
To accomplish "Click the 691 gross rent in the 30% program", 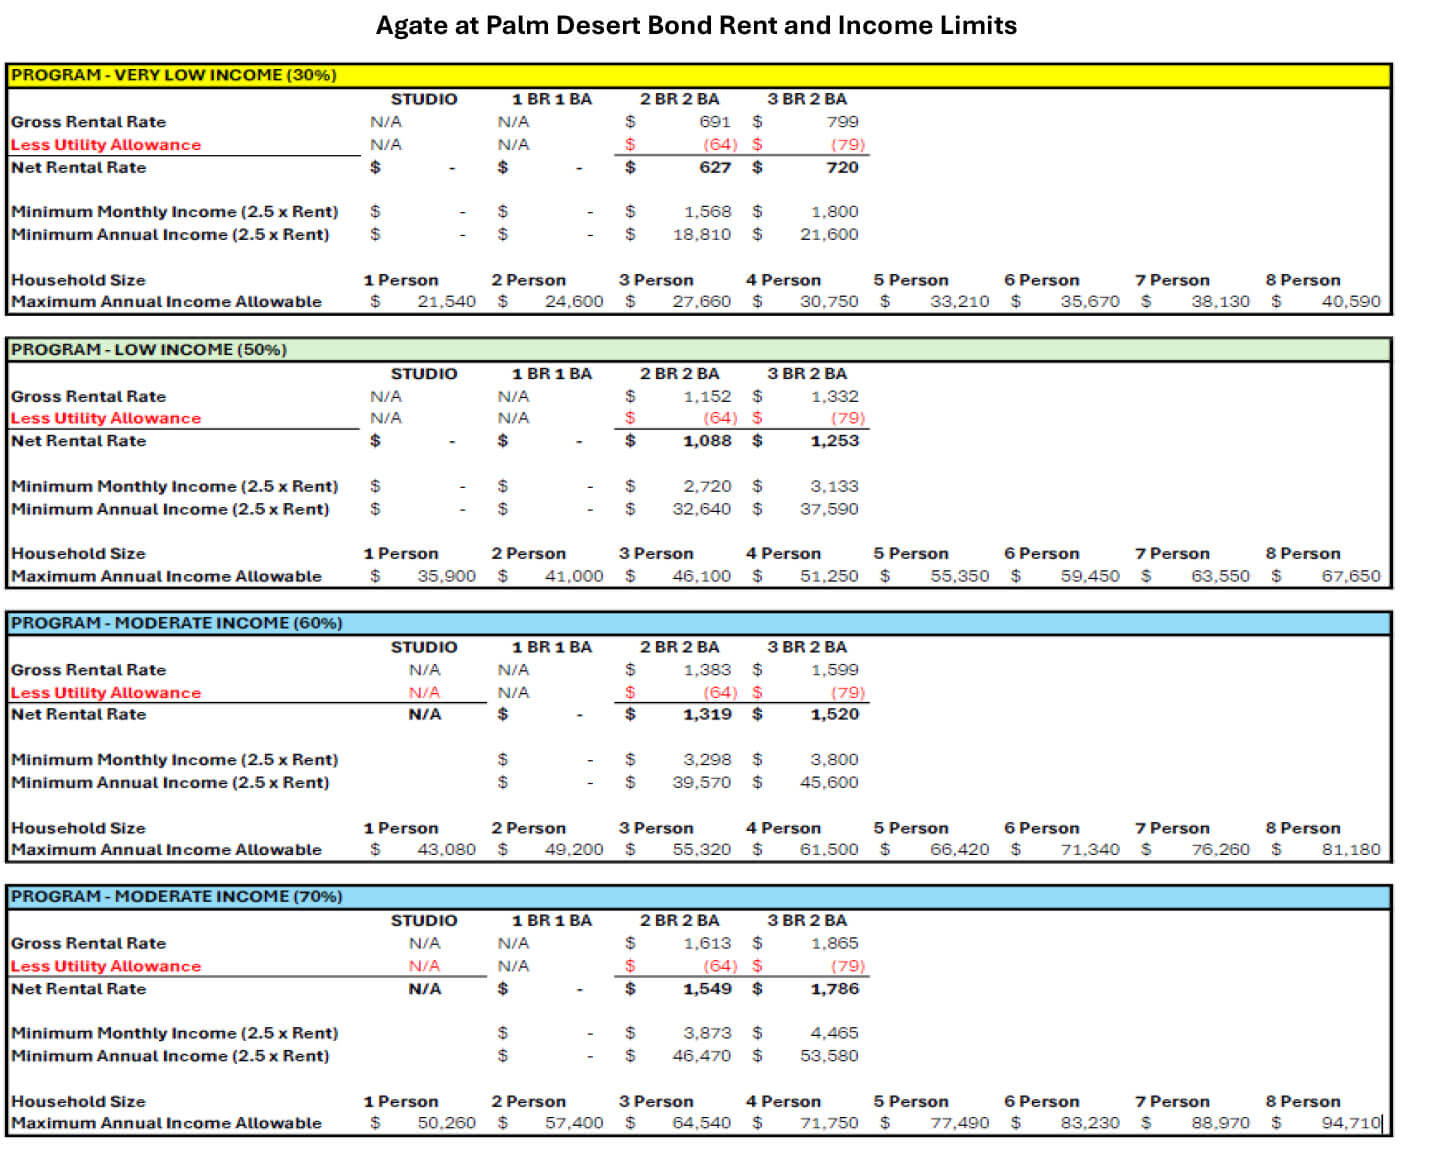I will pos(715,122).
